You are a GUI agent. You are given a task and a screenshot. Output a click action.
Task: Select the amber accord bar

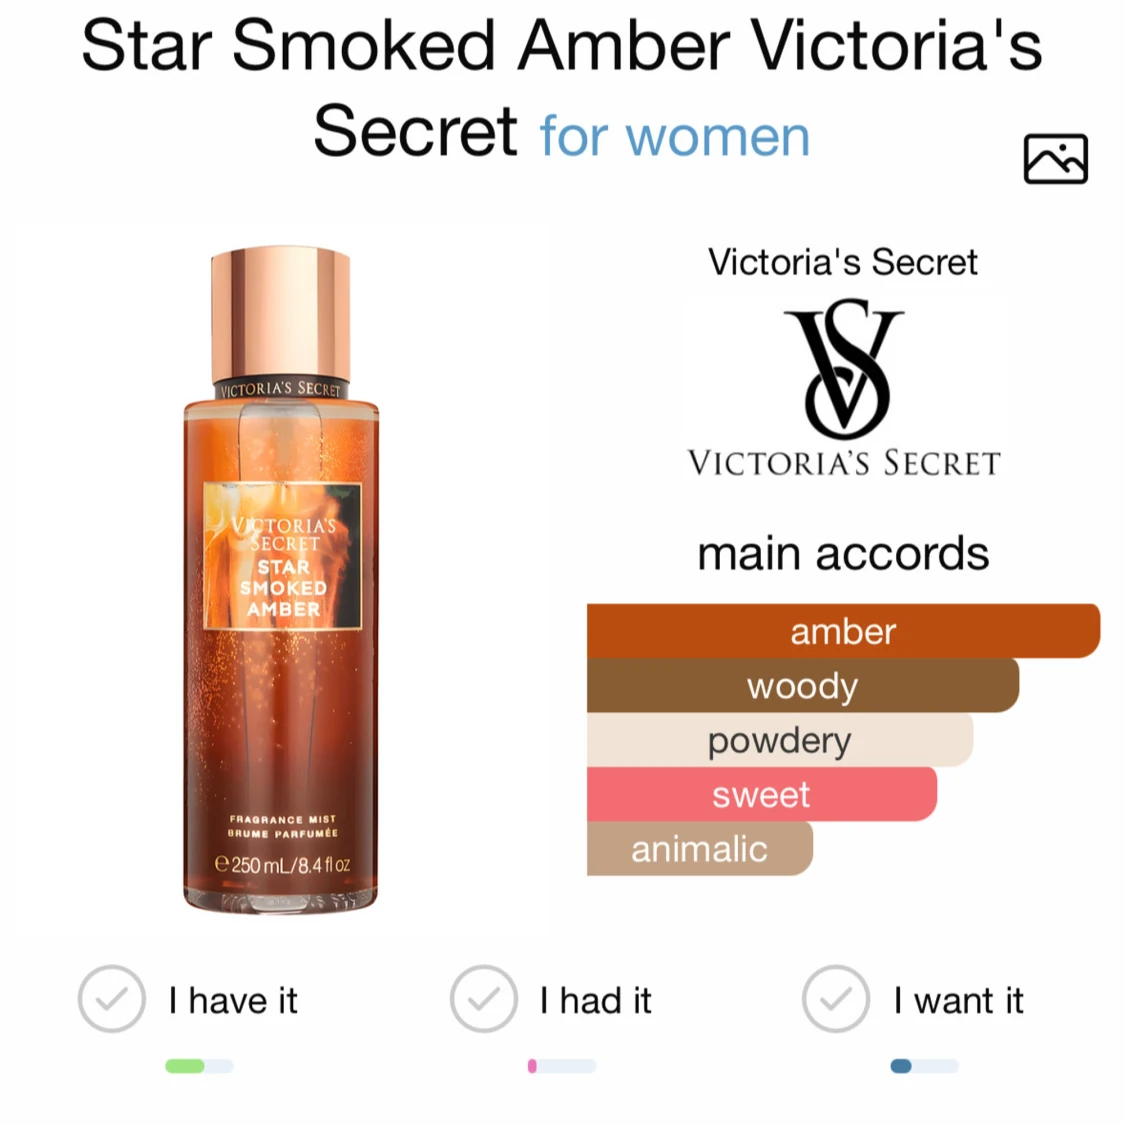(x=843, y=631)
